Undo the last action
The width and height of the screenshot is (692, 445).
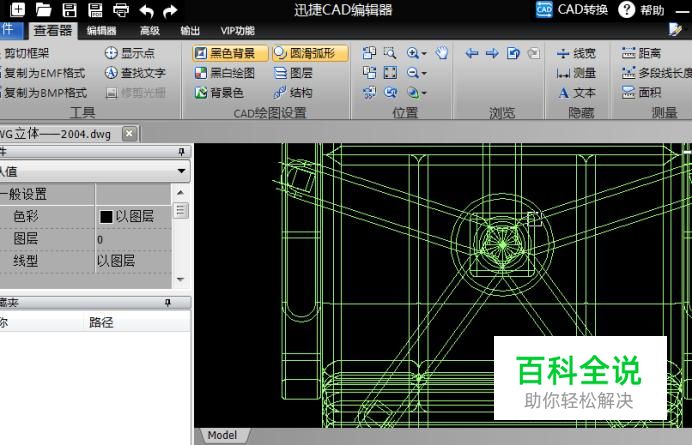147,10
